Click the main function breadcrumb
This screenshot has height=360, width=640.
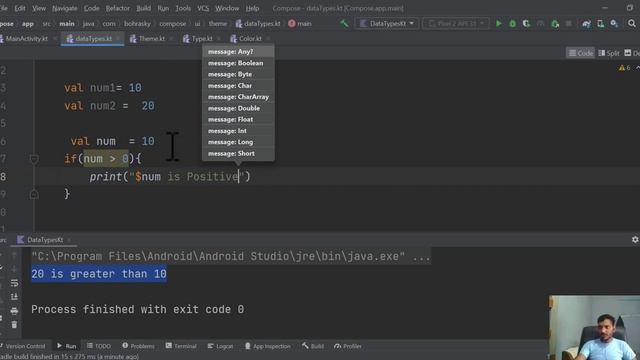[300, 24]
